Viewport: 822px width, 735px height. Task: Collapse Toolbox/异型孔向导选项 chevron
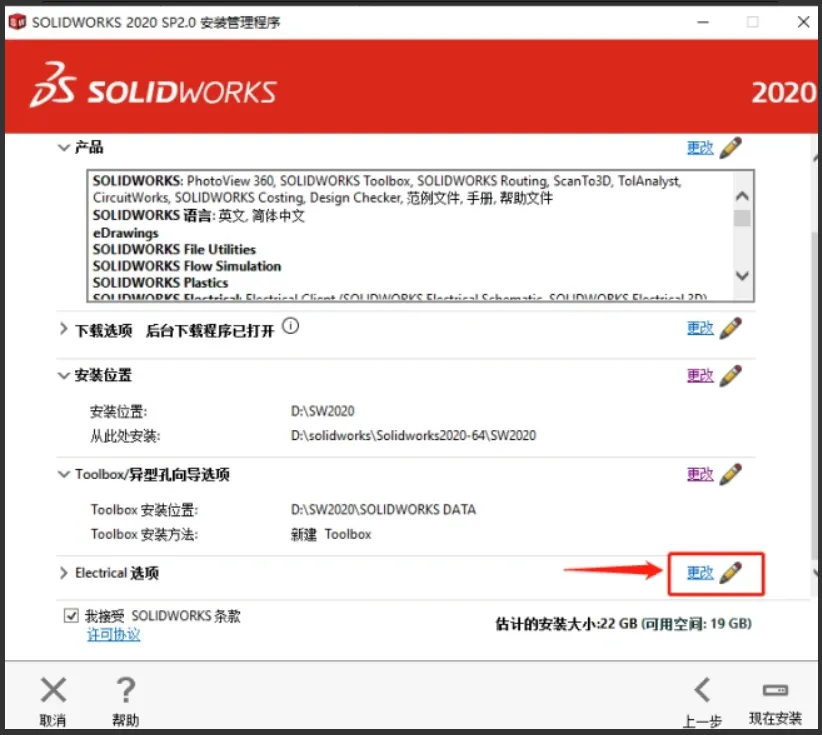coord(63,474)
